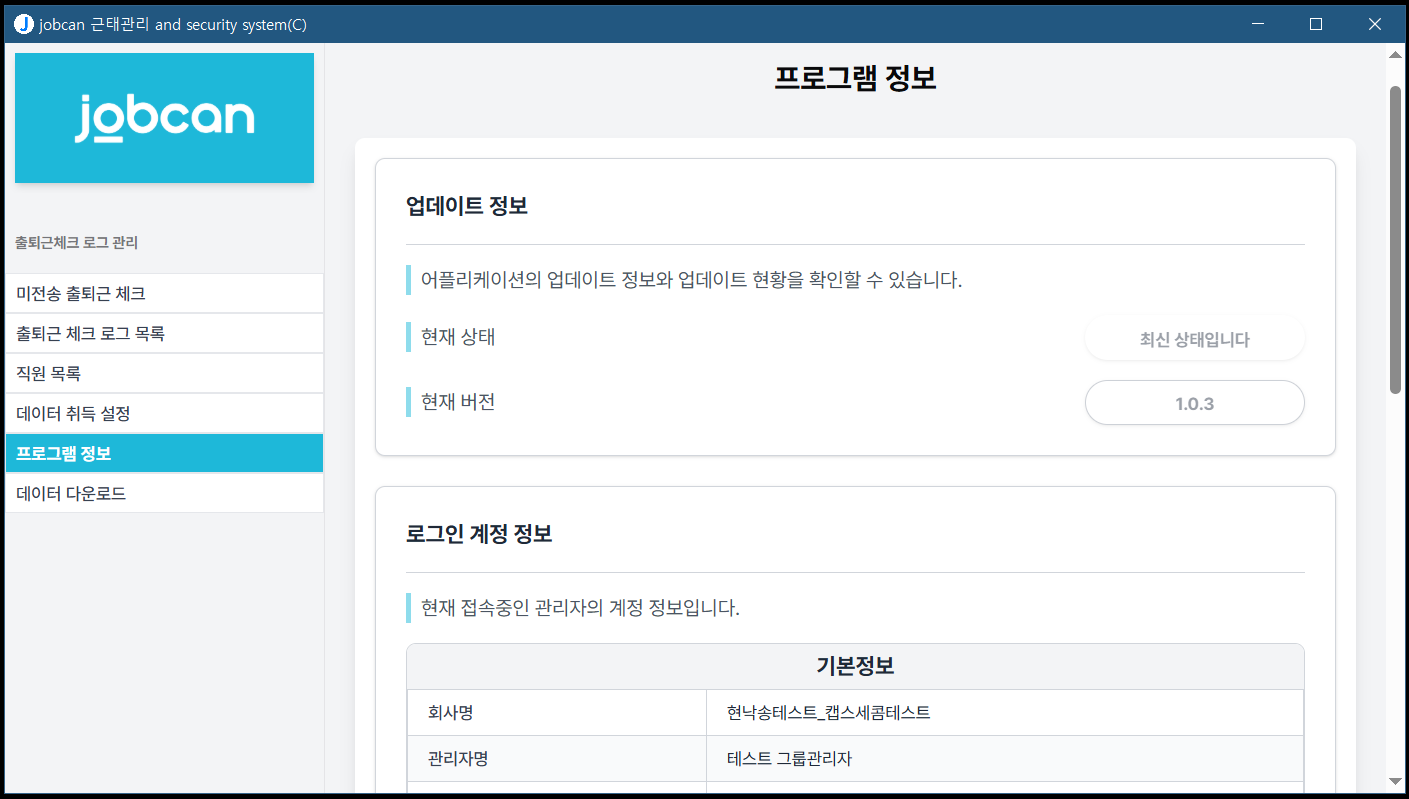Click the Jobcan app icon in title bar
This screenshot has height=799, width=1409.
(x=24, y=24)
